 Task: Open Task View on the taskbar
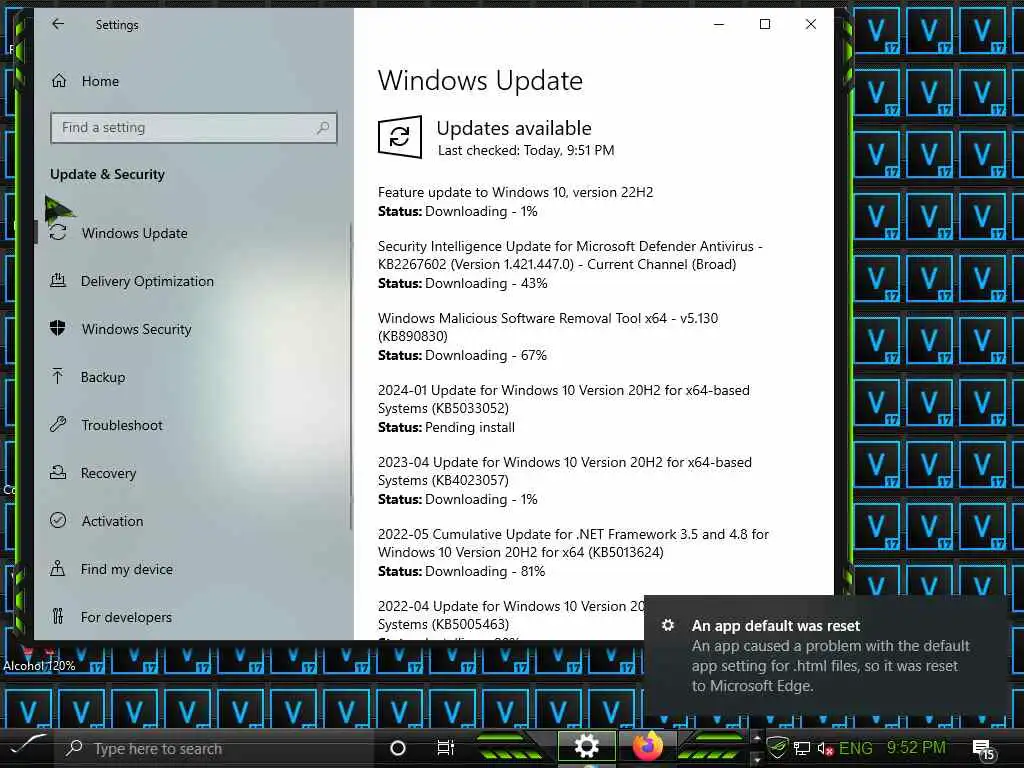coord(445,748)
